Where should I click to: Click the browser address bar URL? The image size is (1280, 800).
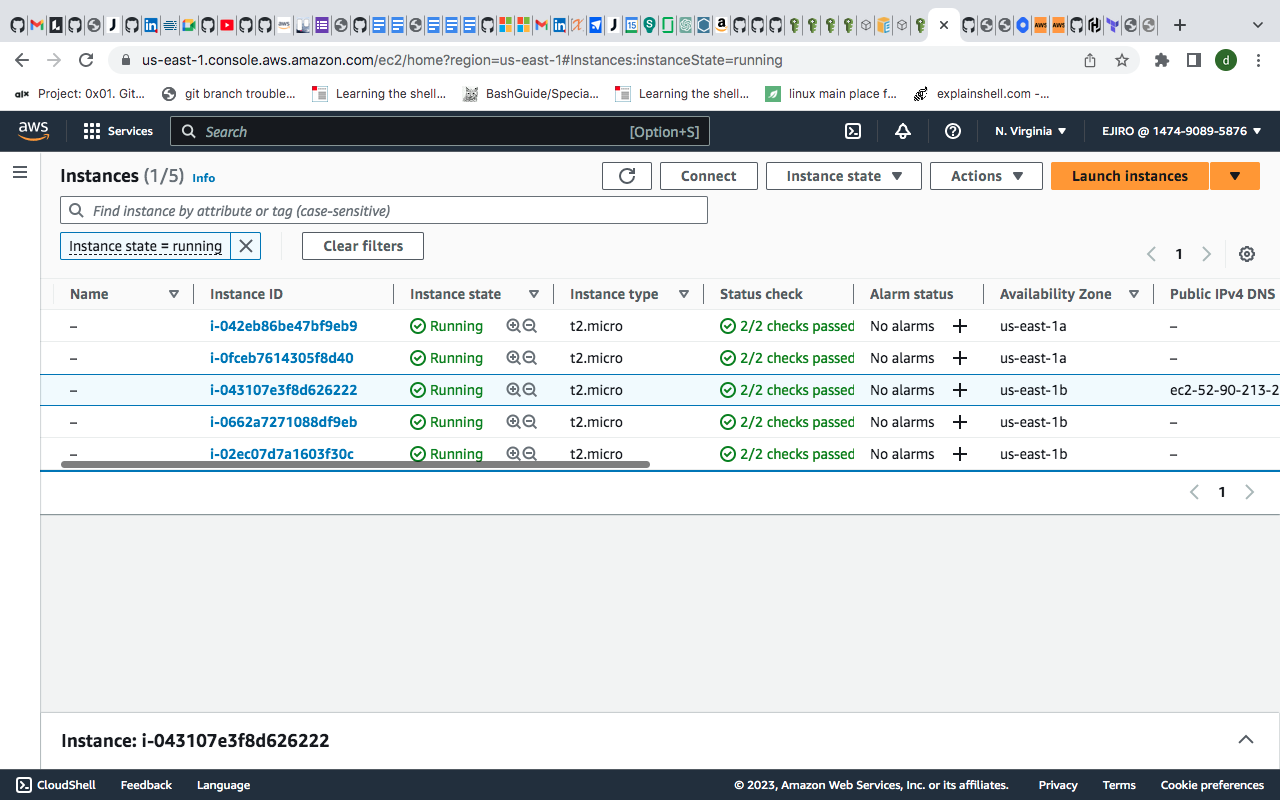click(462, 60)
